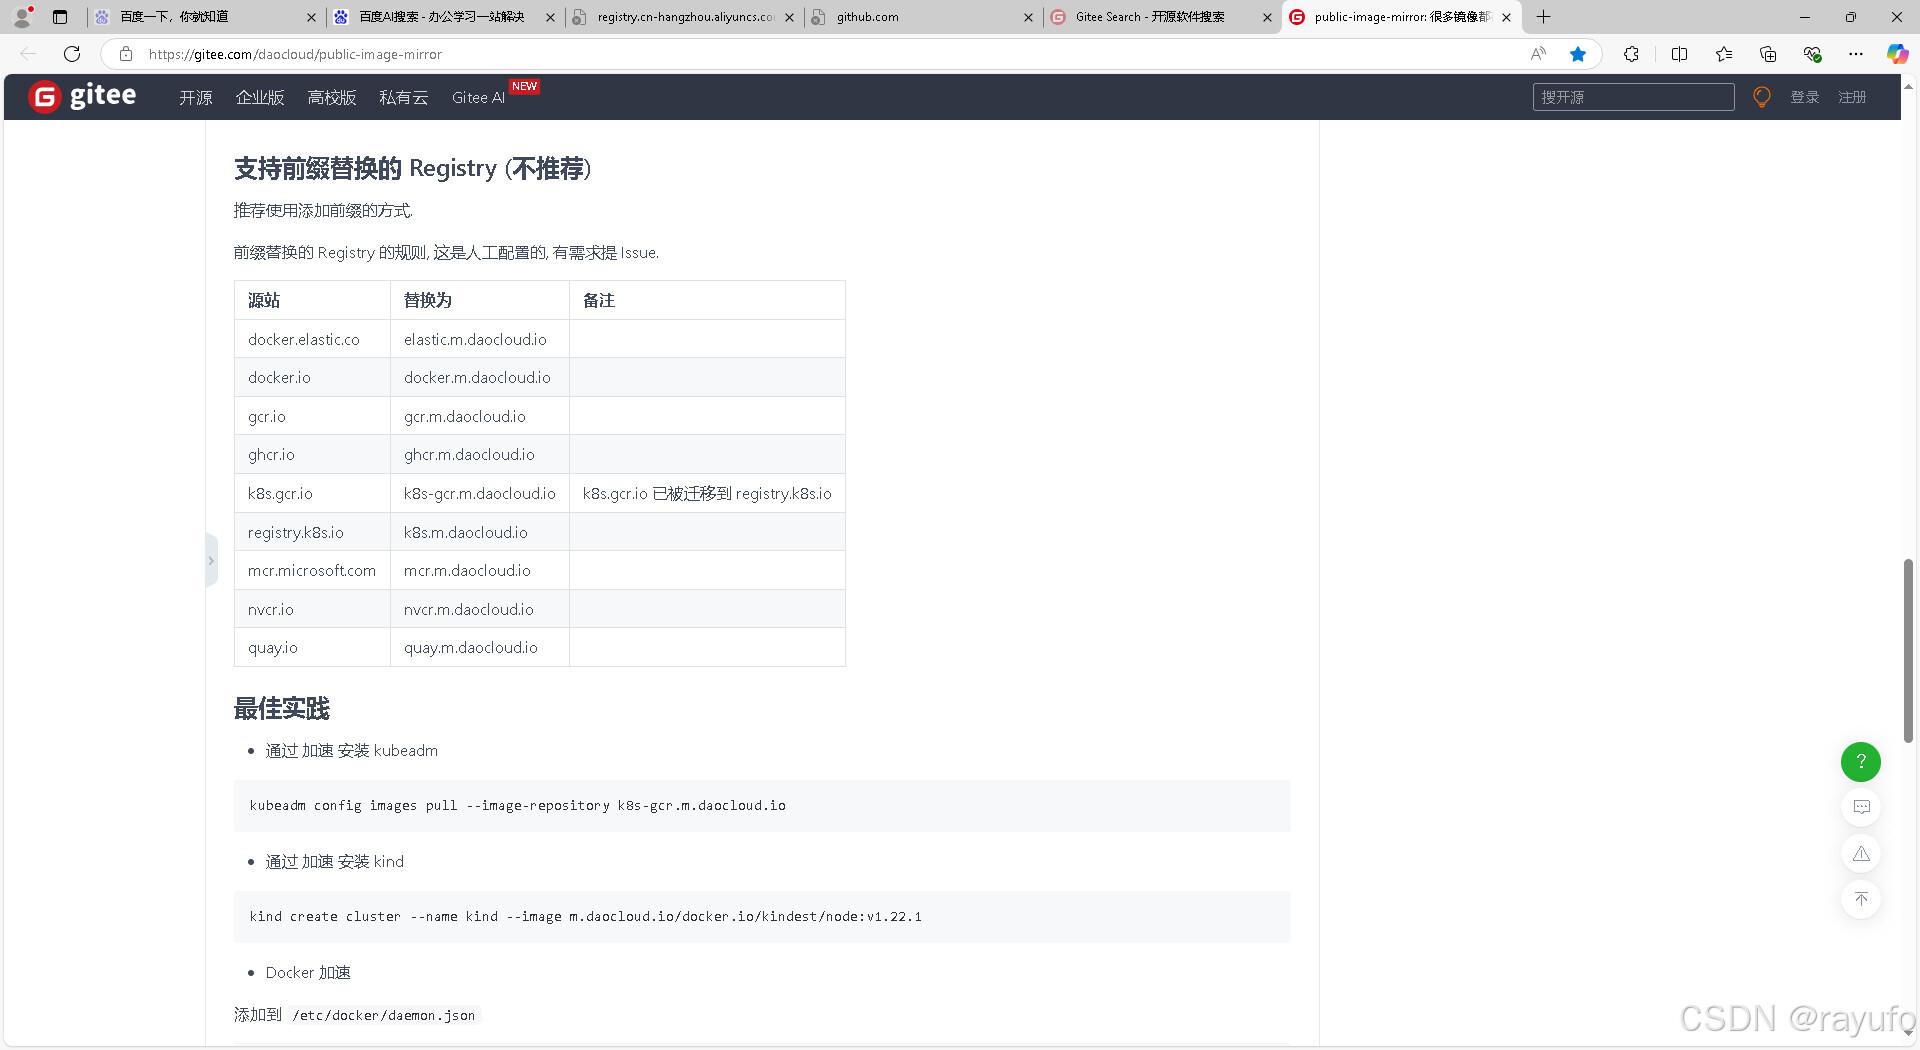Open Gitee AI menu item
The width and height of the screenshot is (1920, 1050).
478,97
